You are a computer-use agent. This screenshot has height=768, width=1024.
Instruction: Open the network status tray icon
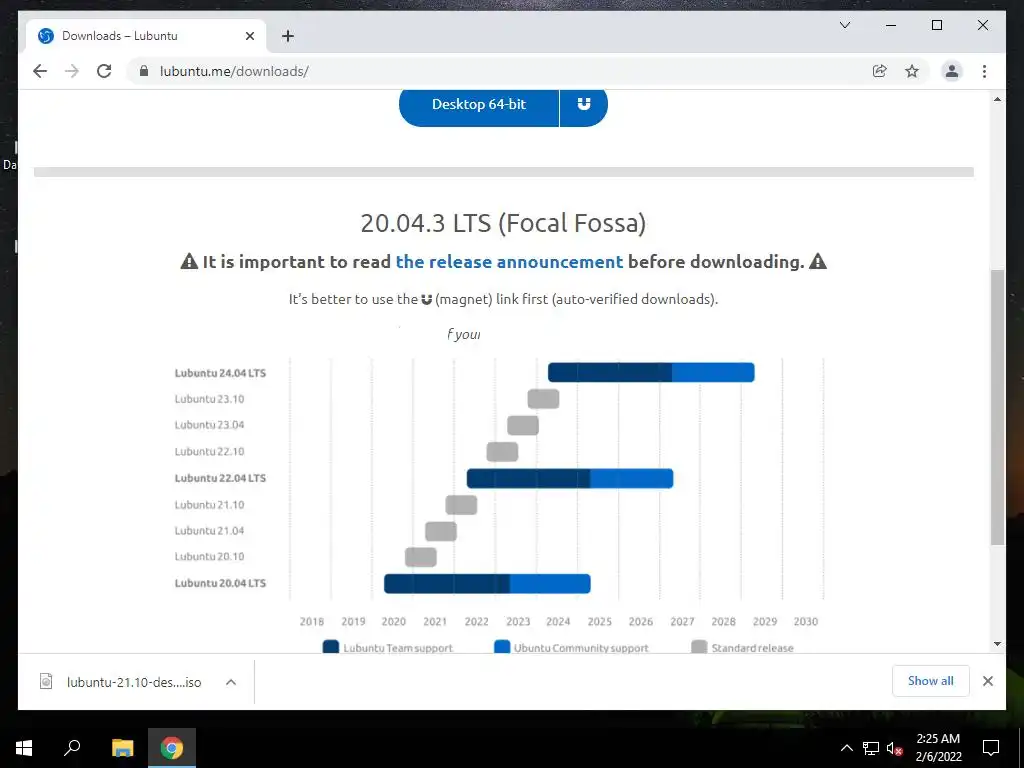click(x=871, y=748)
